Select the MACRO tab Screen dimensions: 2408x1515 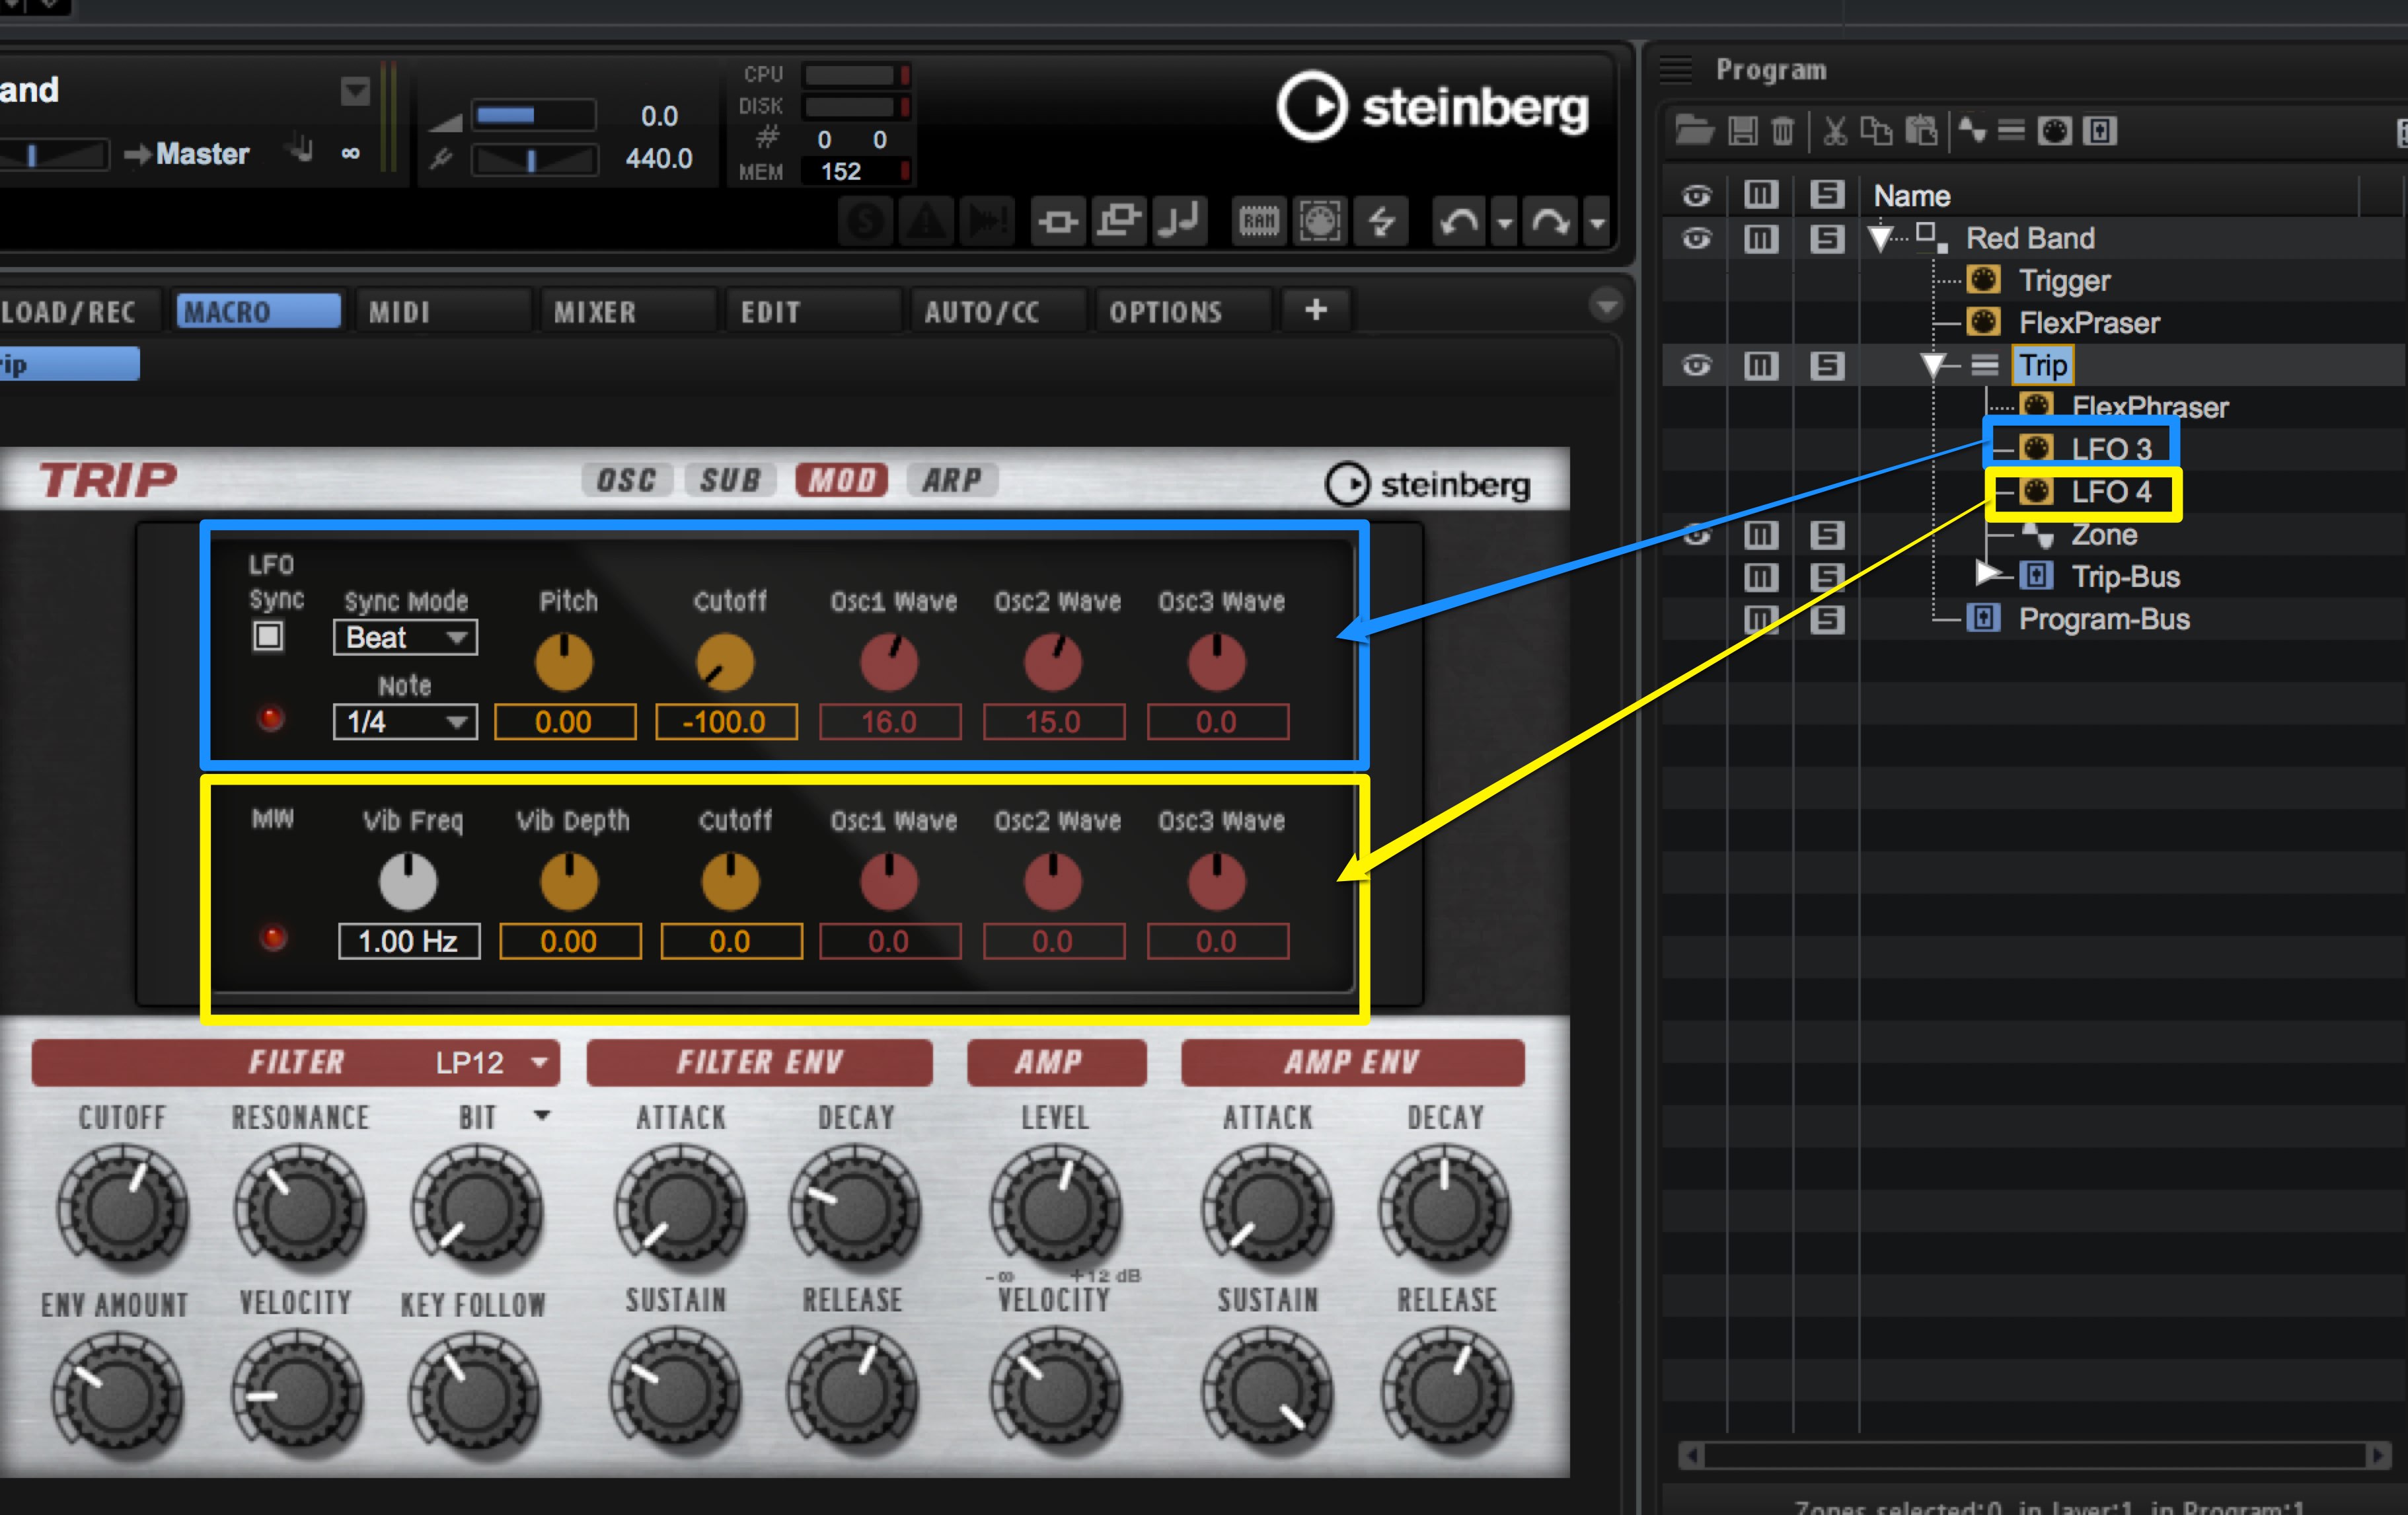point(258,311)
